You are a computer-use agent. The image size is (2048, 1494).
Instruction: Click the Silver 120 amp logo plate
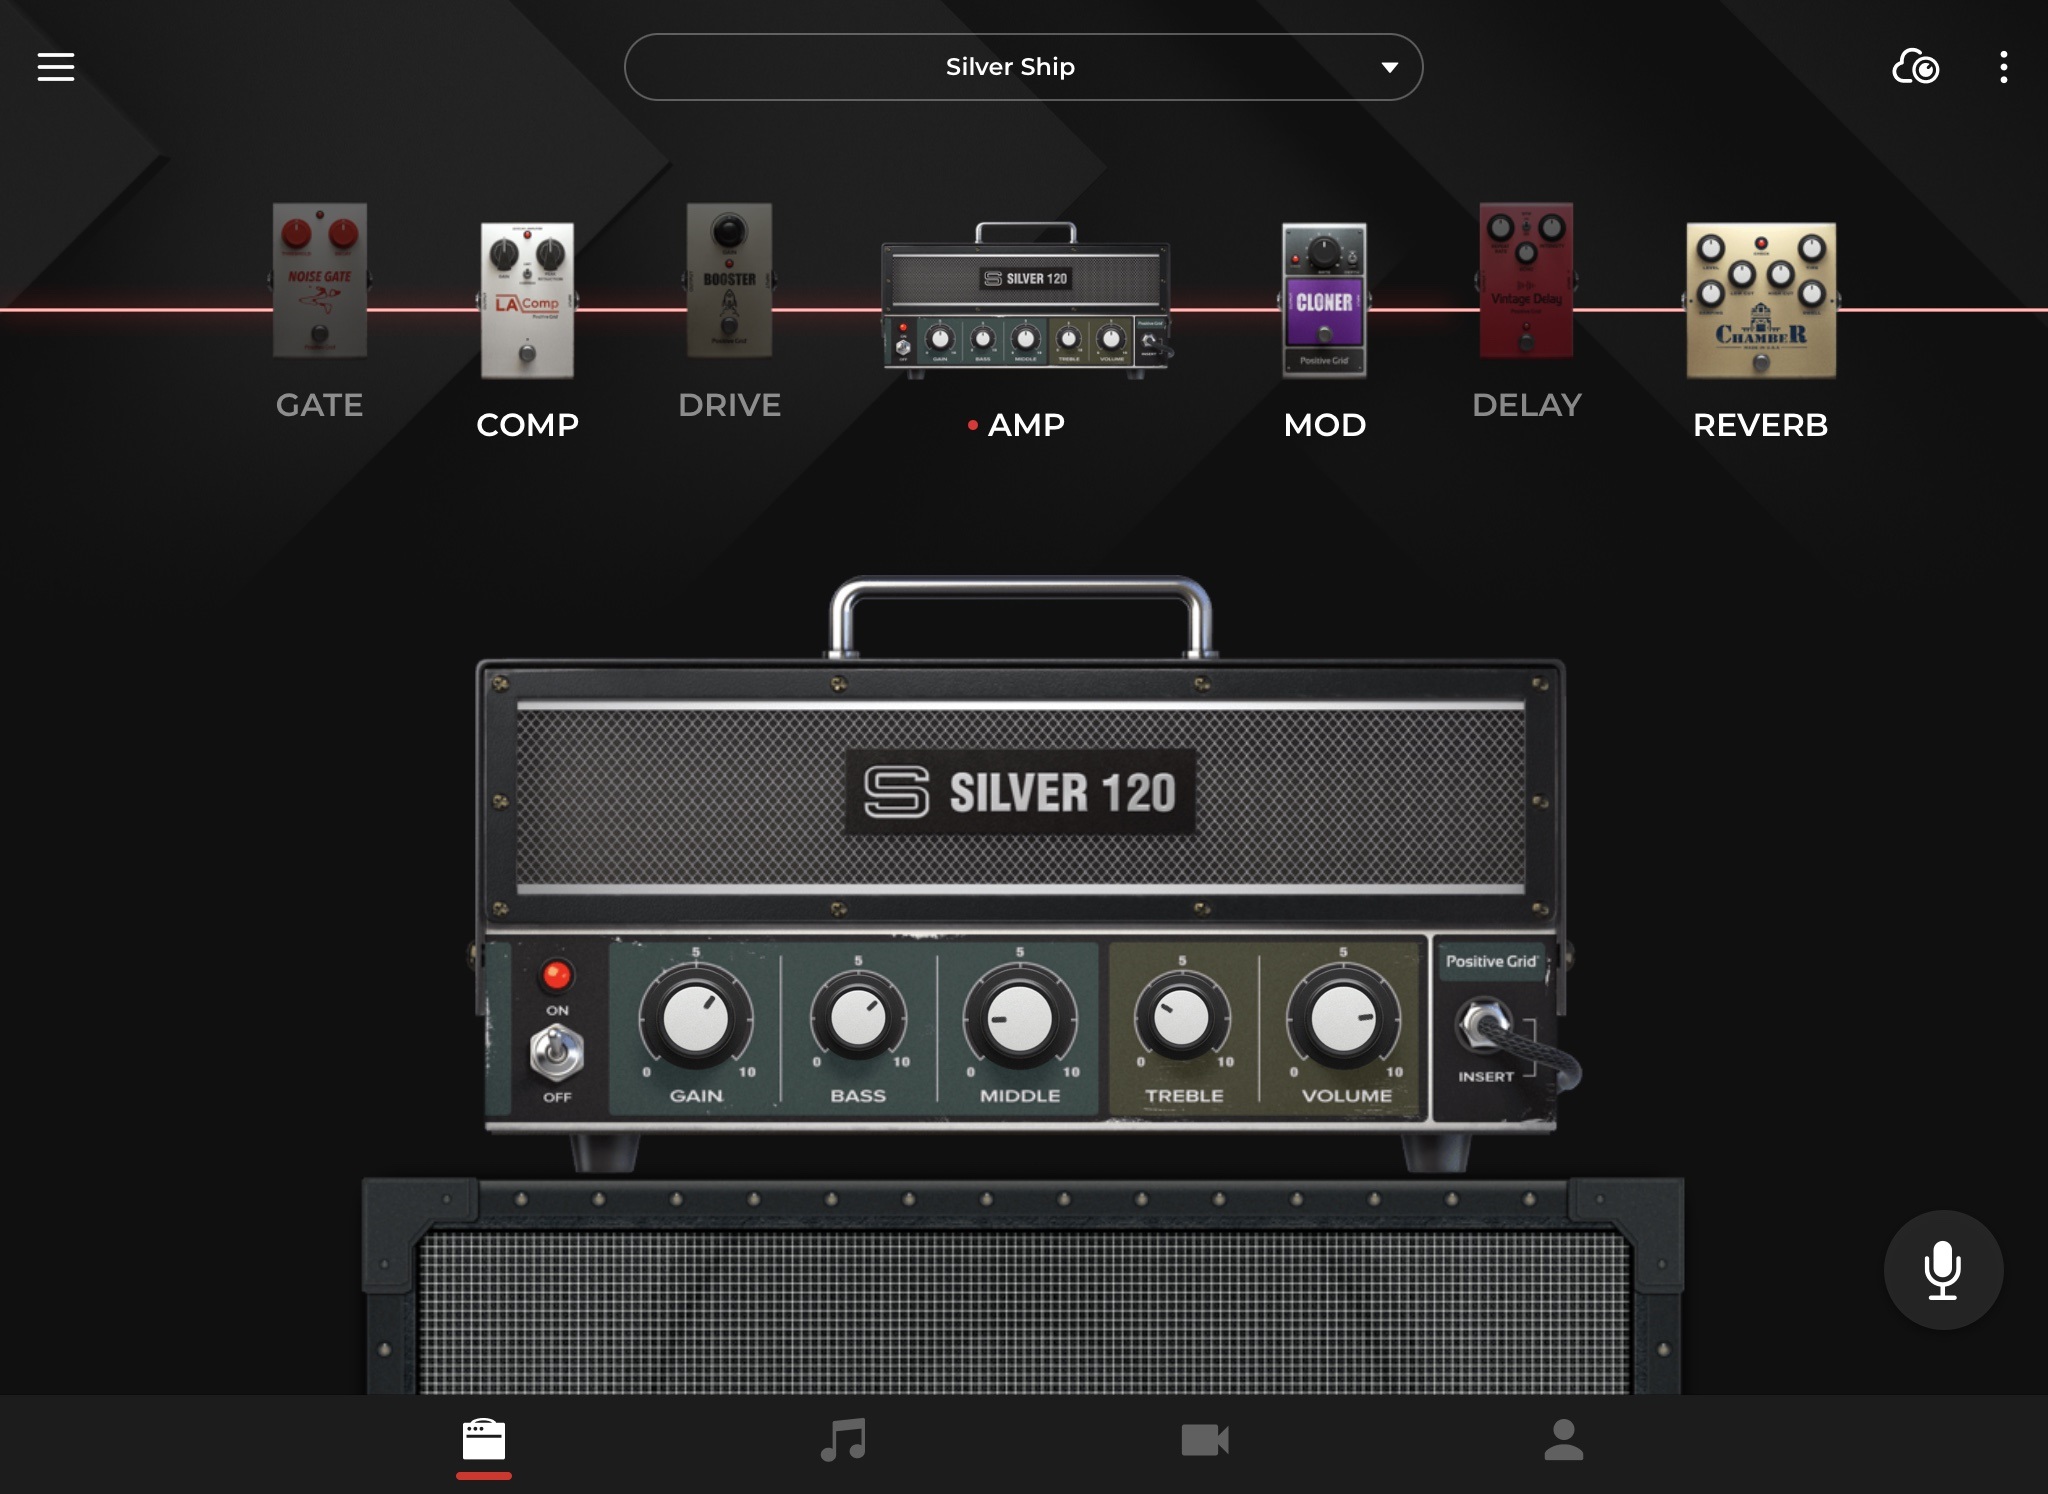pos(1020,792)
